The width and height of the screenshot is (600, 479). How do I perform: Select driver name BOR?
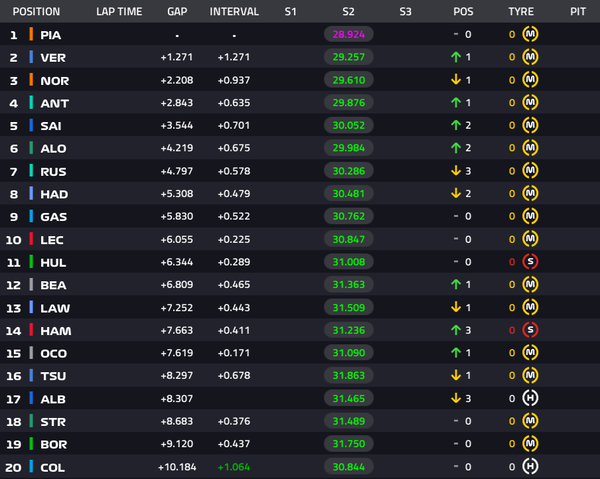point(54,445)
